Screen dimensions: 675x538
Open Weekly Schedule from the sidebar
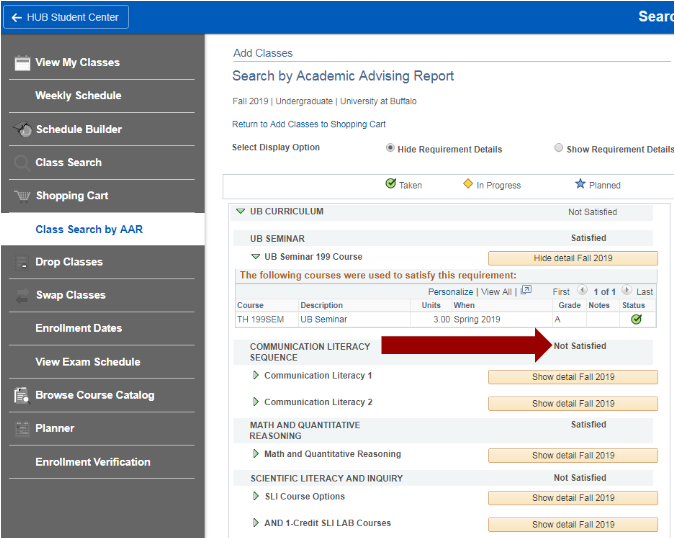tap(78, 96)
